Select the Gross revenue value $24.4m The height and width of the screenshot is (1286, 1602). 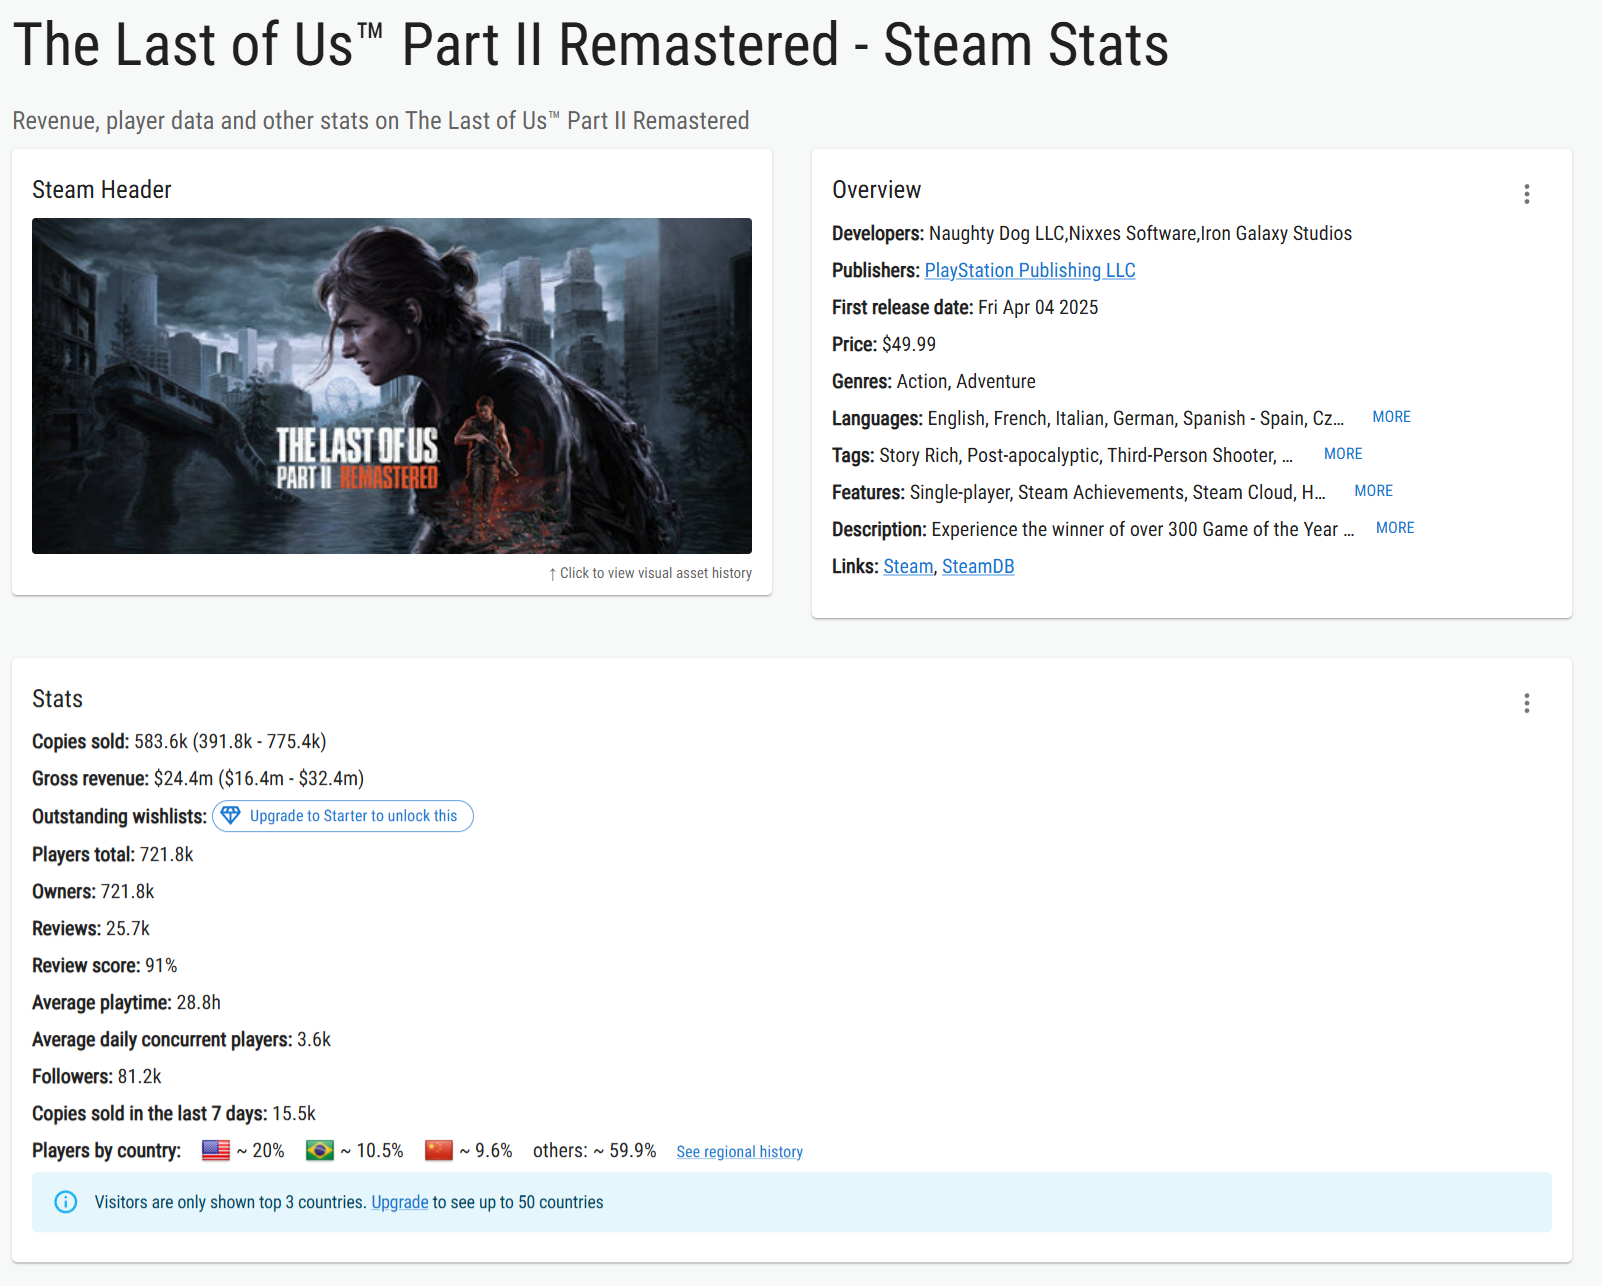[183, 778]
